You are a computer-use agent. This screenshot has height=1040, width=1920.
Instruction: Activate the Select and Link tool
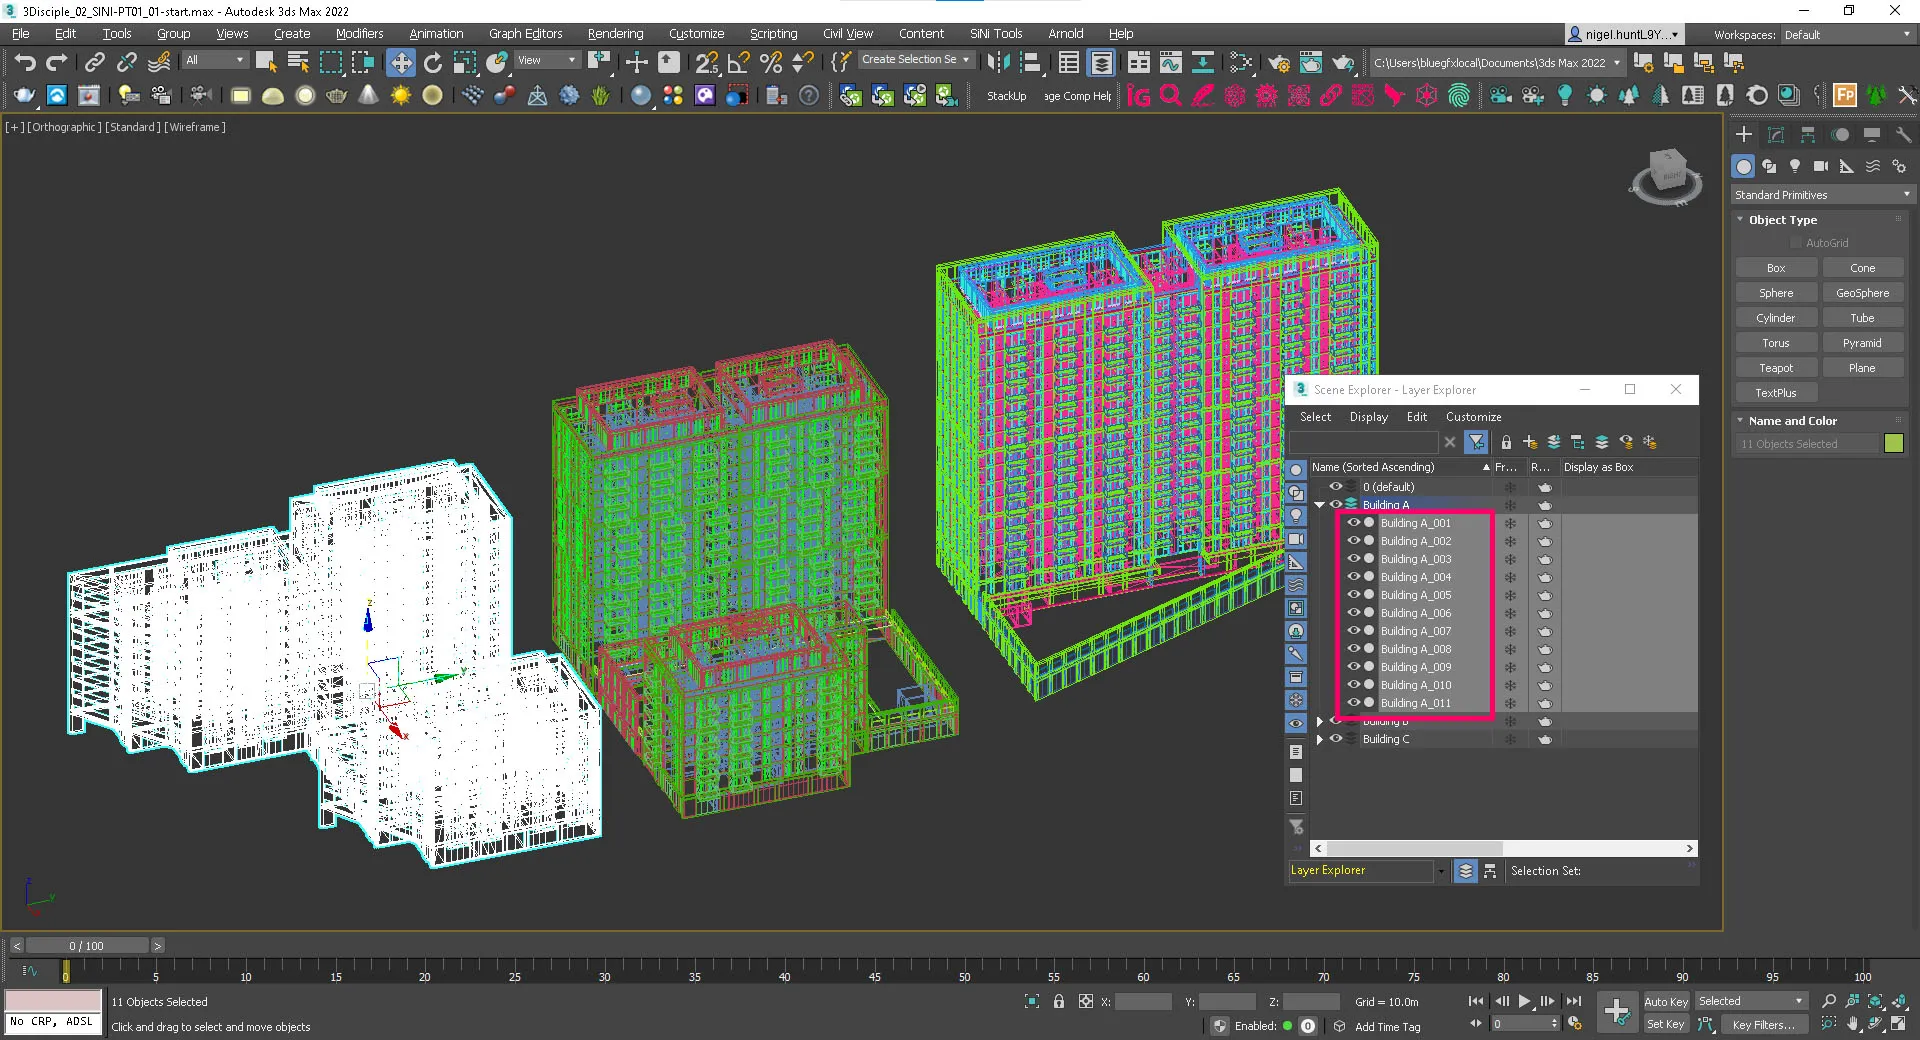(94, 62)
